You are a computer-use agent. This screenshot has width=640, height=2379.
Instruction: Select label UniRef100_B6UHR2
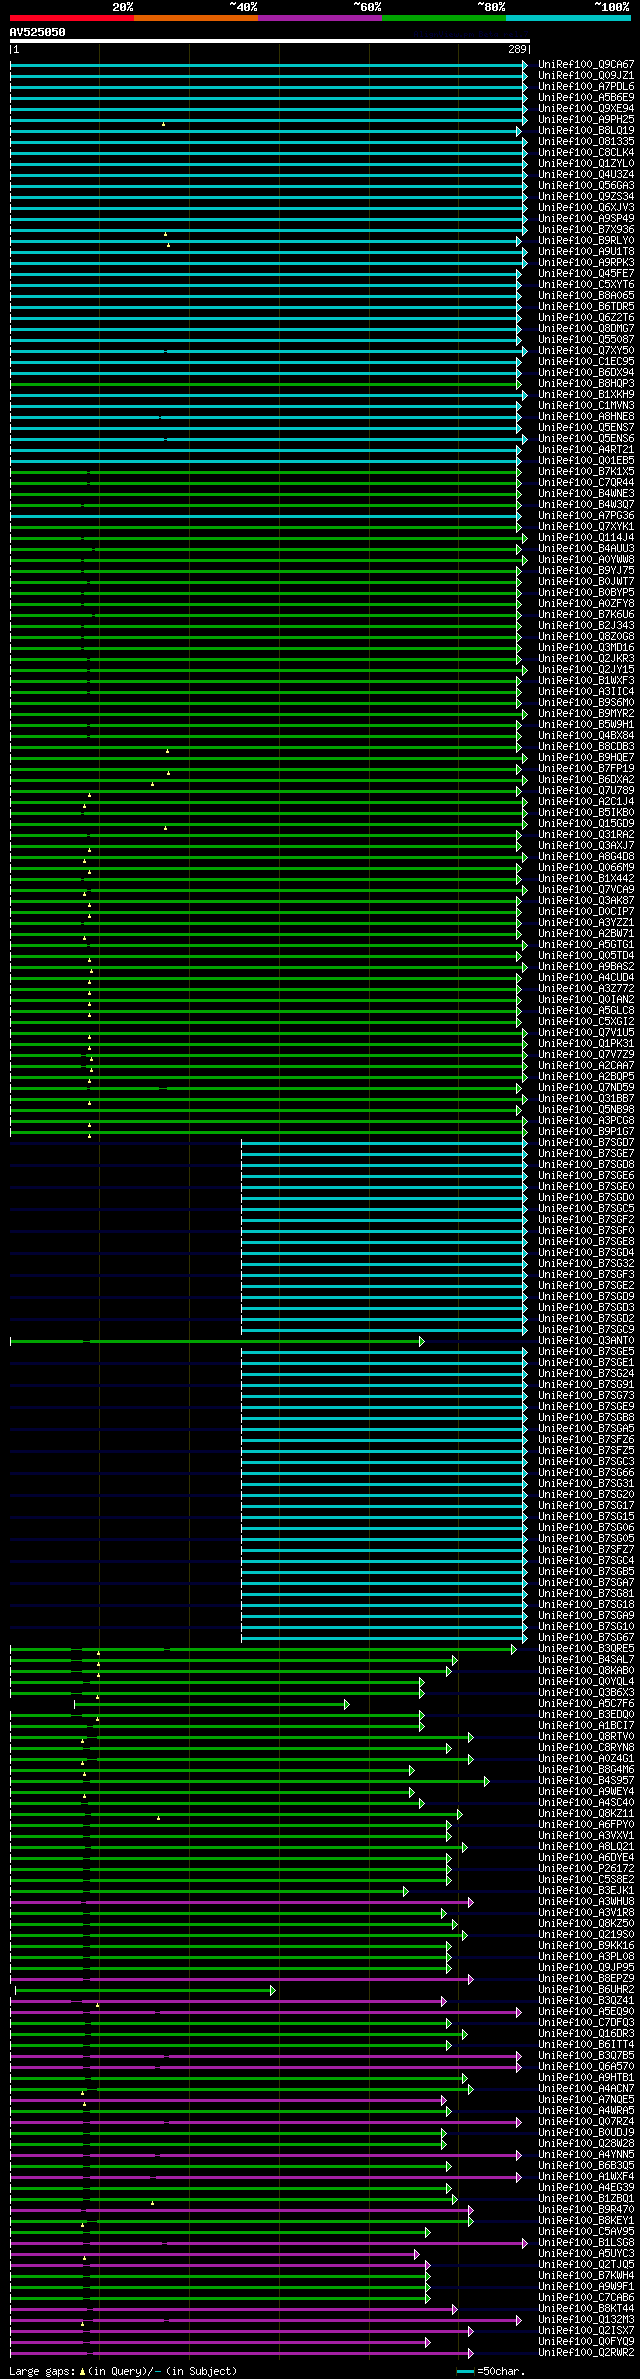tap(586, 1990)
